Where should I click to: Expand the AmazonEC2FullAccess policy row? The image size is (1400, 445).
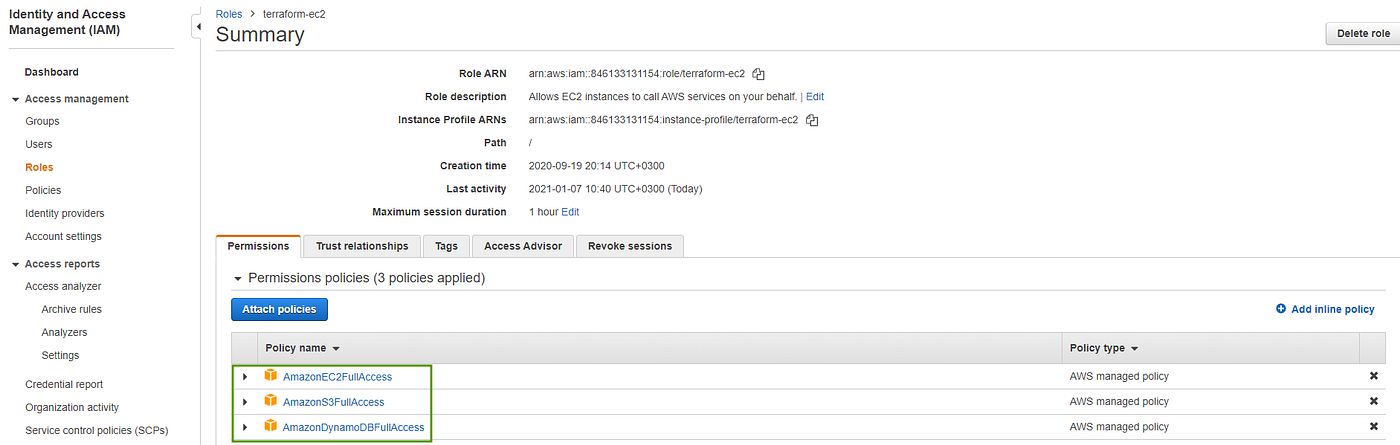pyautogui.click(x=245, y=376)
